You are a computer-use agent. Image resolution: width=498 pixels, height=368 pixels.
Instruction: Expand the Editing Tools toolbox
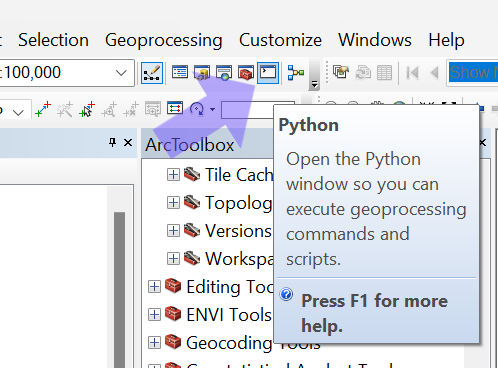pos(154,286)
